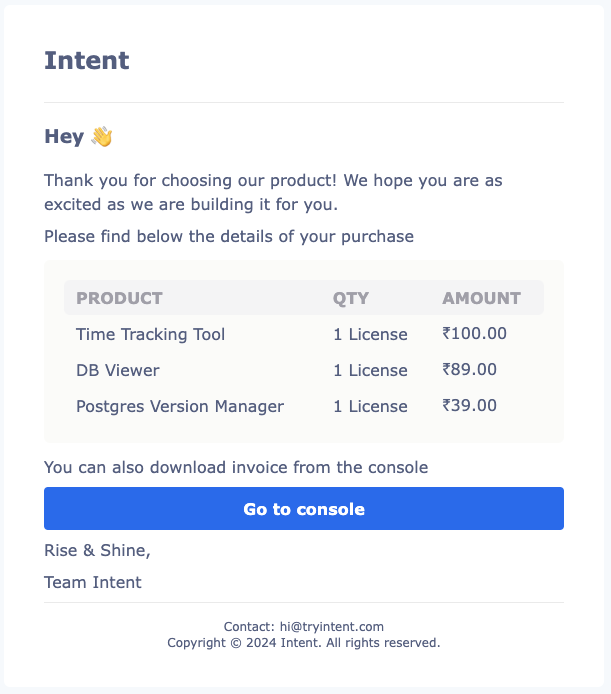Image resolution: width=611 pixels, height=694 pixels.
Task: Click the ₹89.00 amount
Action: (469, 369)
